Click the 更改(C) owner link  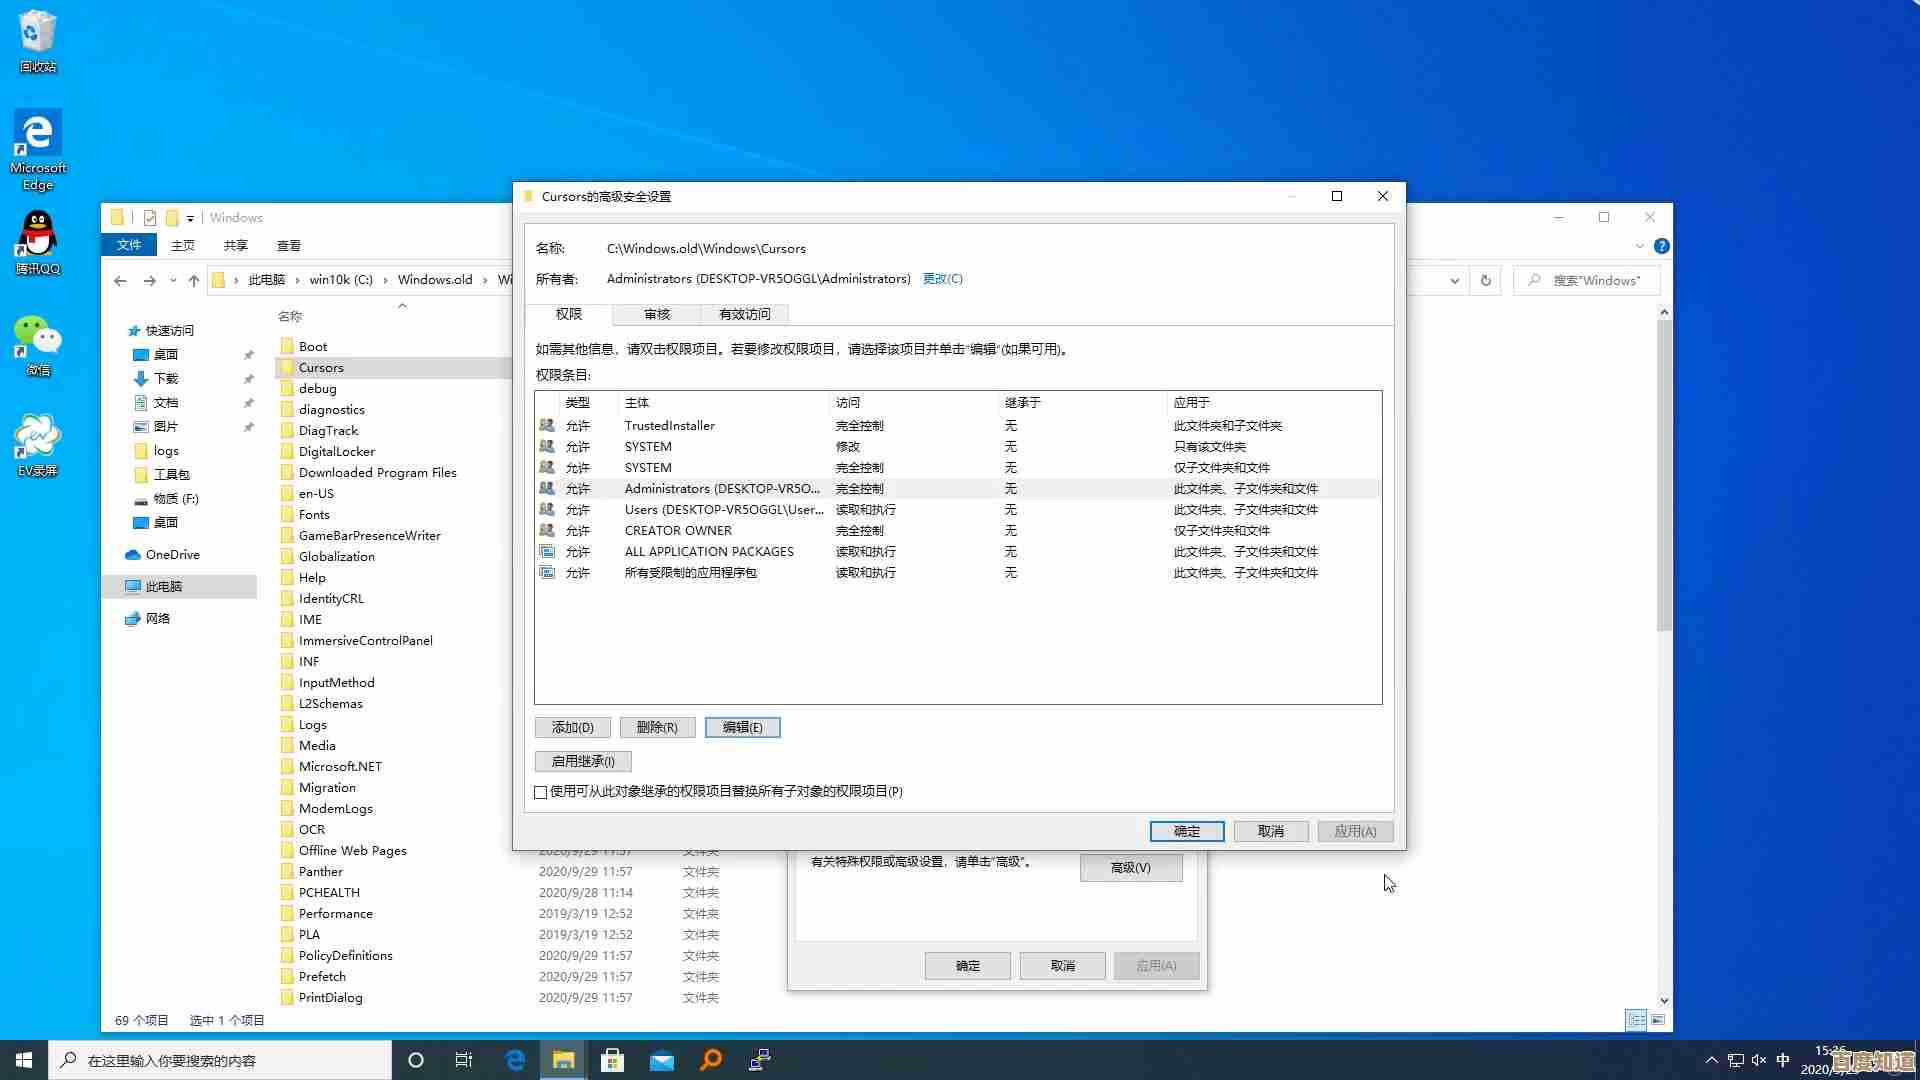pyautogui.click(x=942, y=279)
